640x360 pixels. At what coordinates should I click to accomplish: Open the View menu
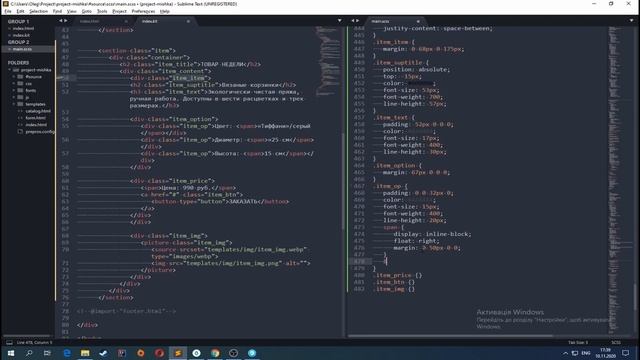point(71,11)
